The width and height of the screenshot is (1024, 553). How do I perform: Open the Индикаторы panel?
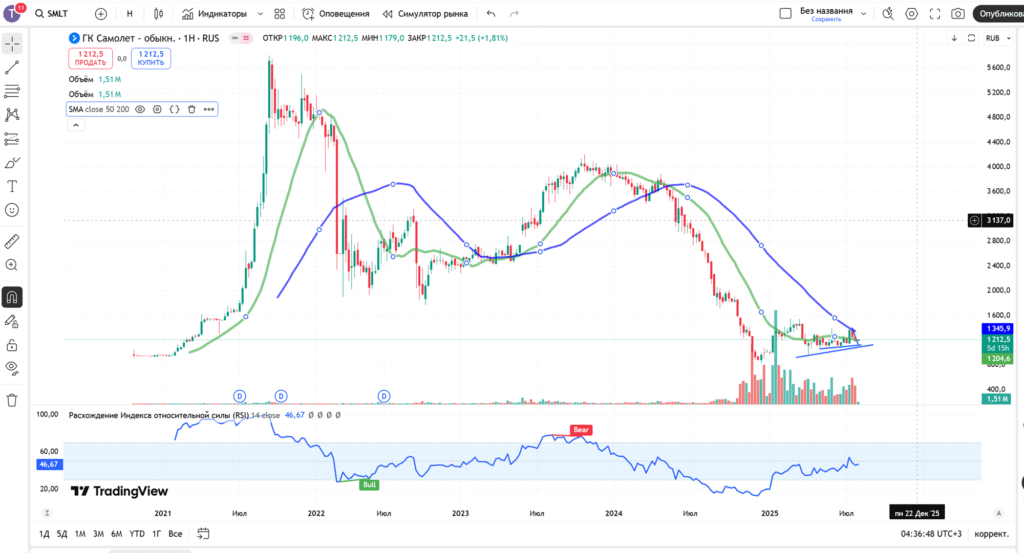pyautogui.click(x=215, y=14)
